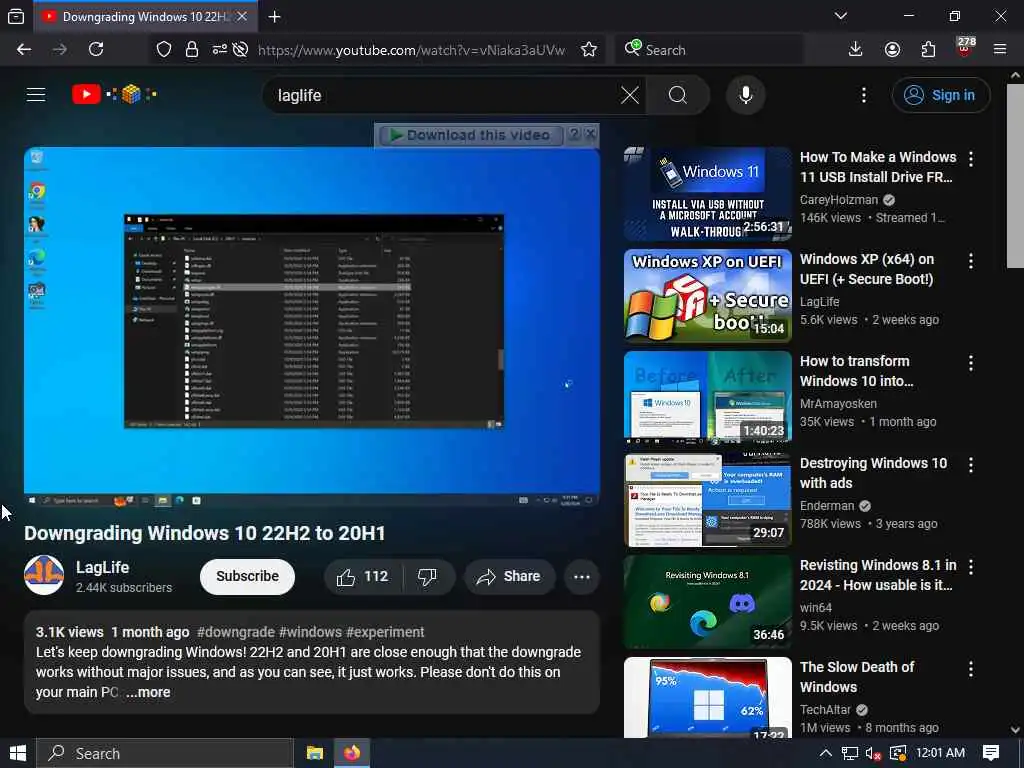Open new browser tab
The height and width of the screenshot is (768, 1024).
[275, 17]
